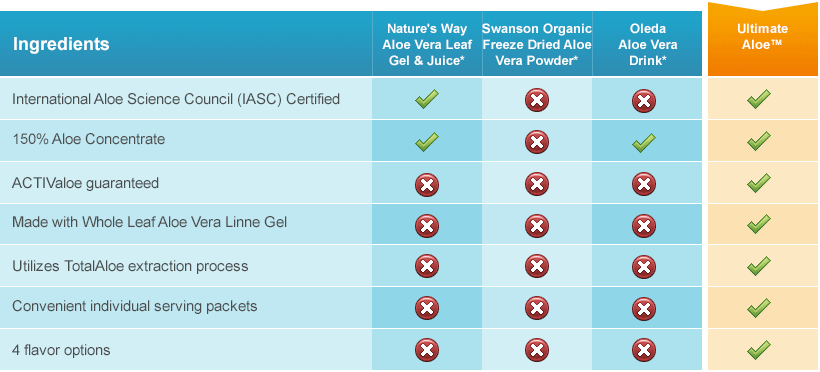Click Swanson Organic Freeze Dried header
Screen dimensions: 820x372
click(537, 44)
